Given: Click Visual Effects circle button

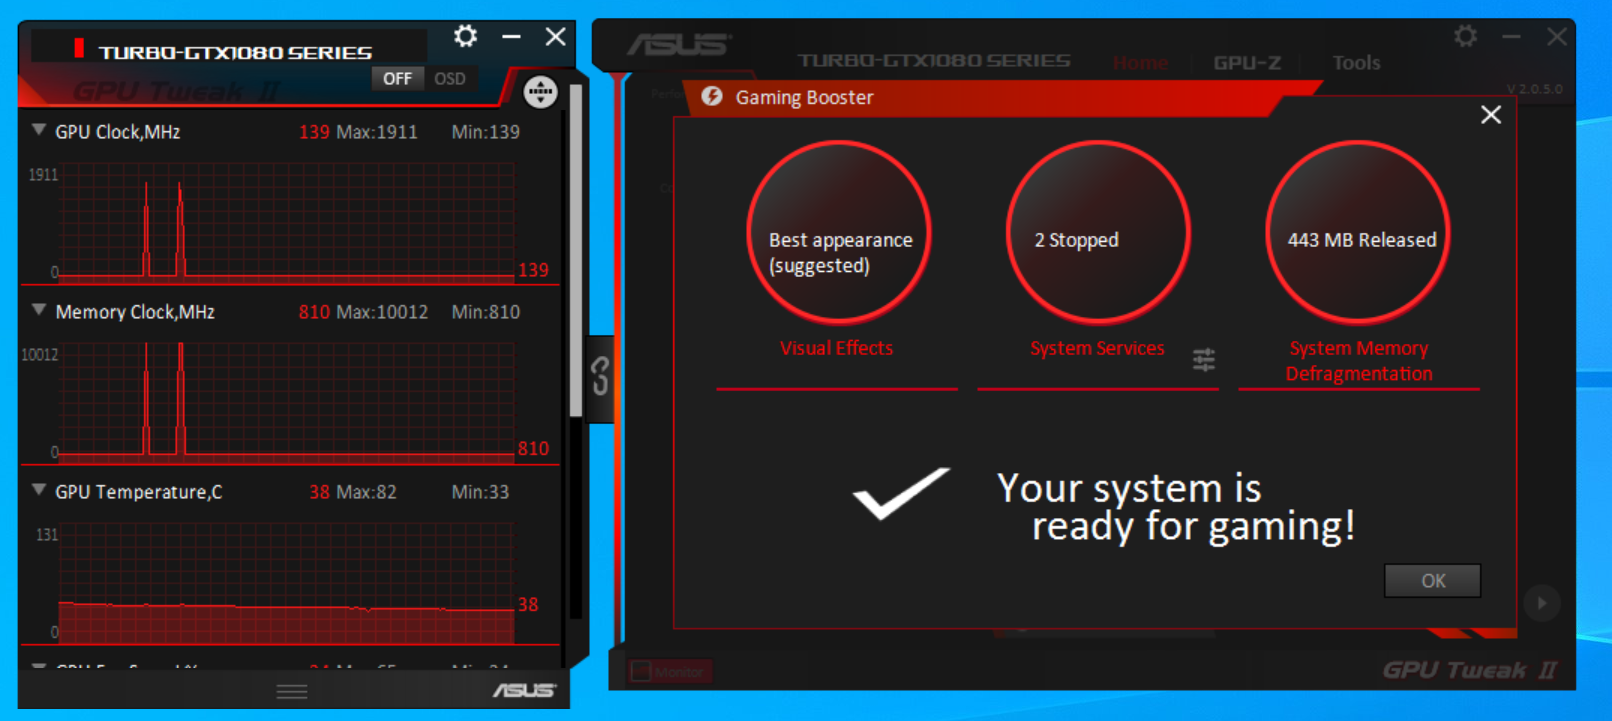Looking at the screenshot, I should click(839, 232).
